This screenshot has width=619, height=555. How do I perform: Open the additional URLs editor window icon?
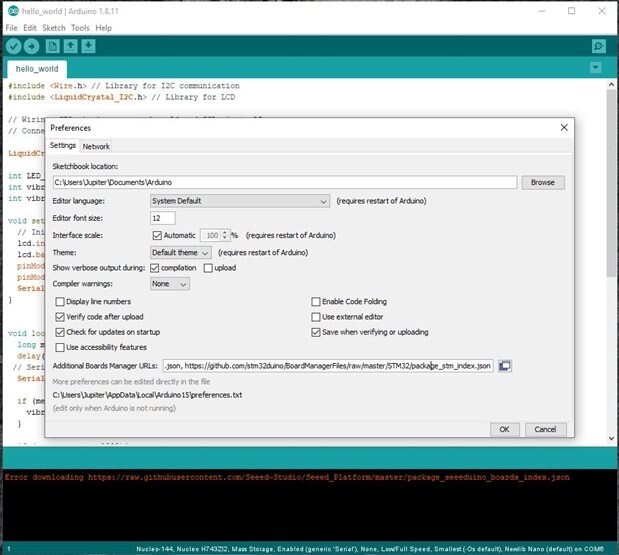[x=505, y=366]
